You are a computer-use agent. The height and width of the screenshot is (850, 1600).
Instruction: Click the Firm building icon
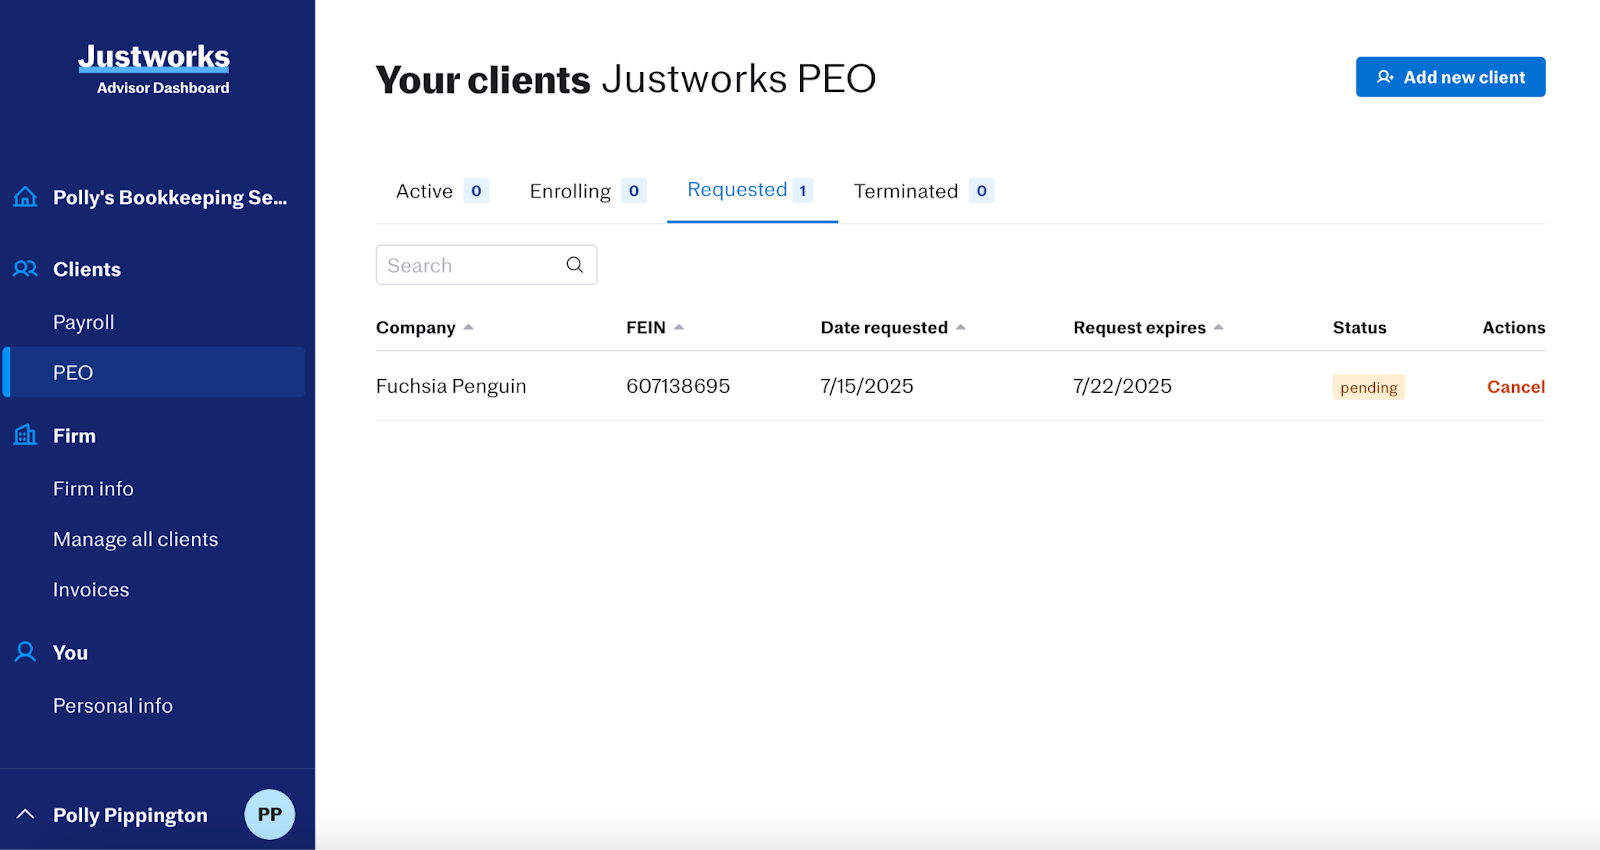26,435
